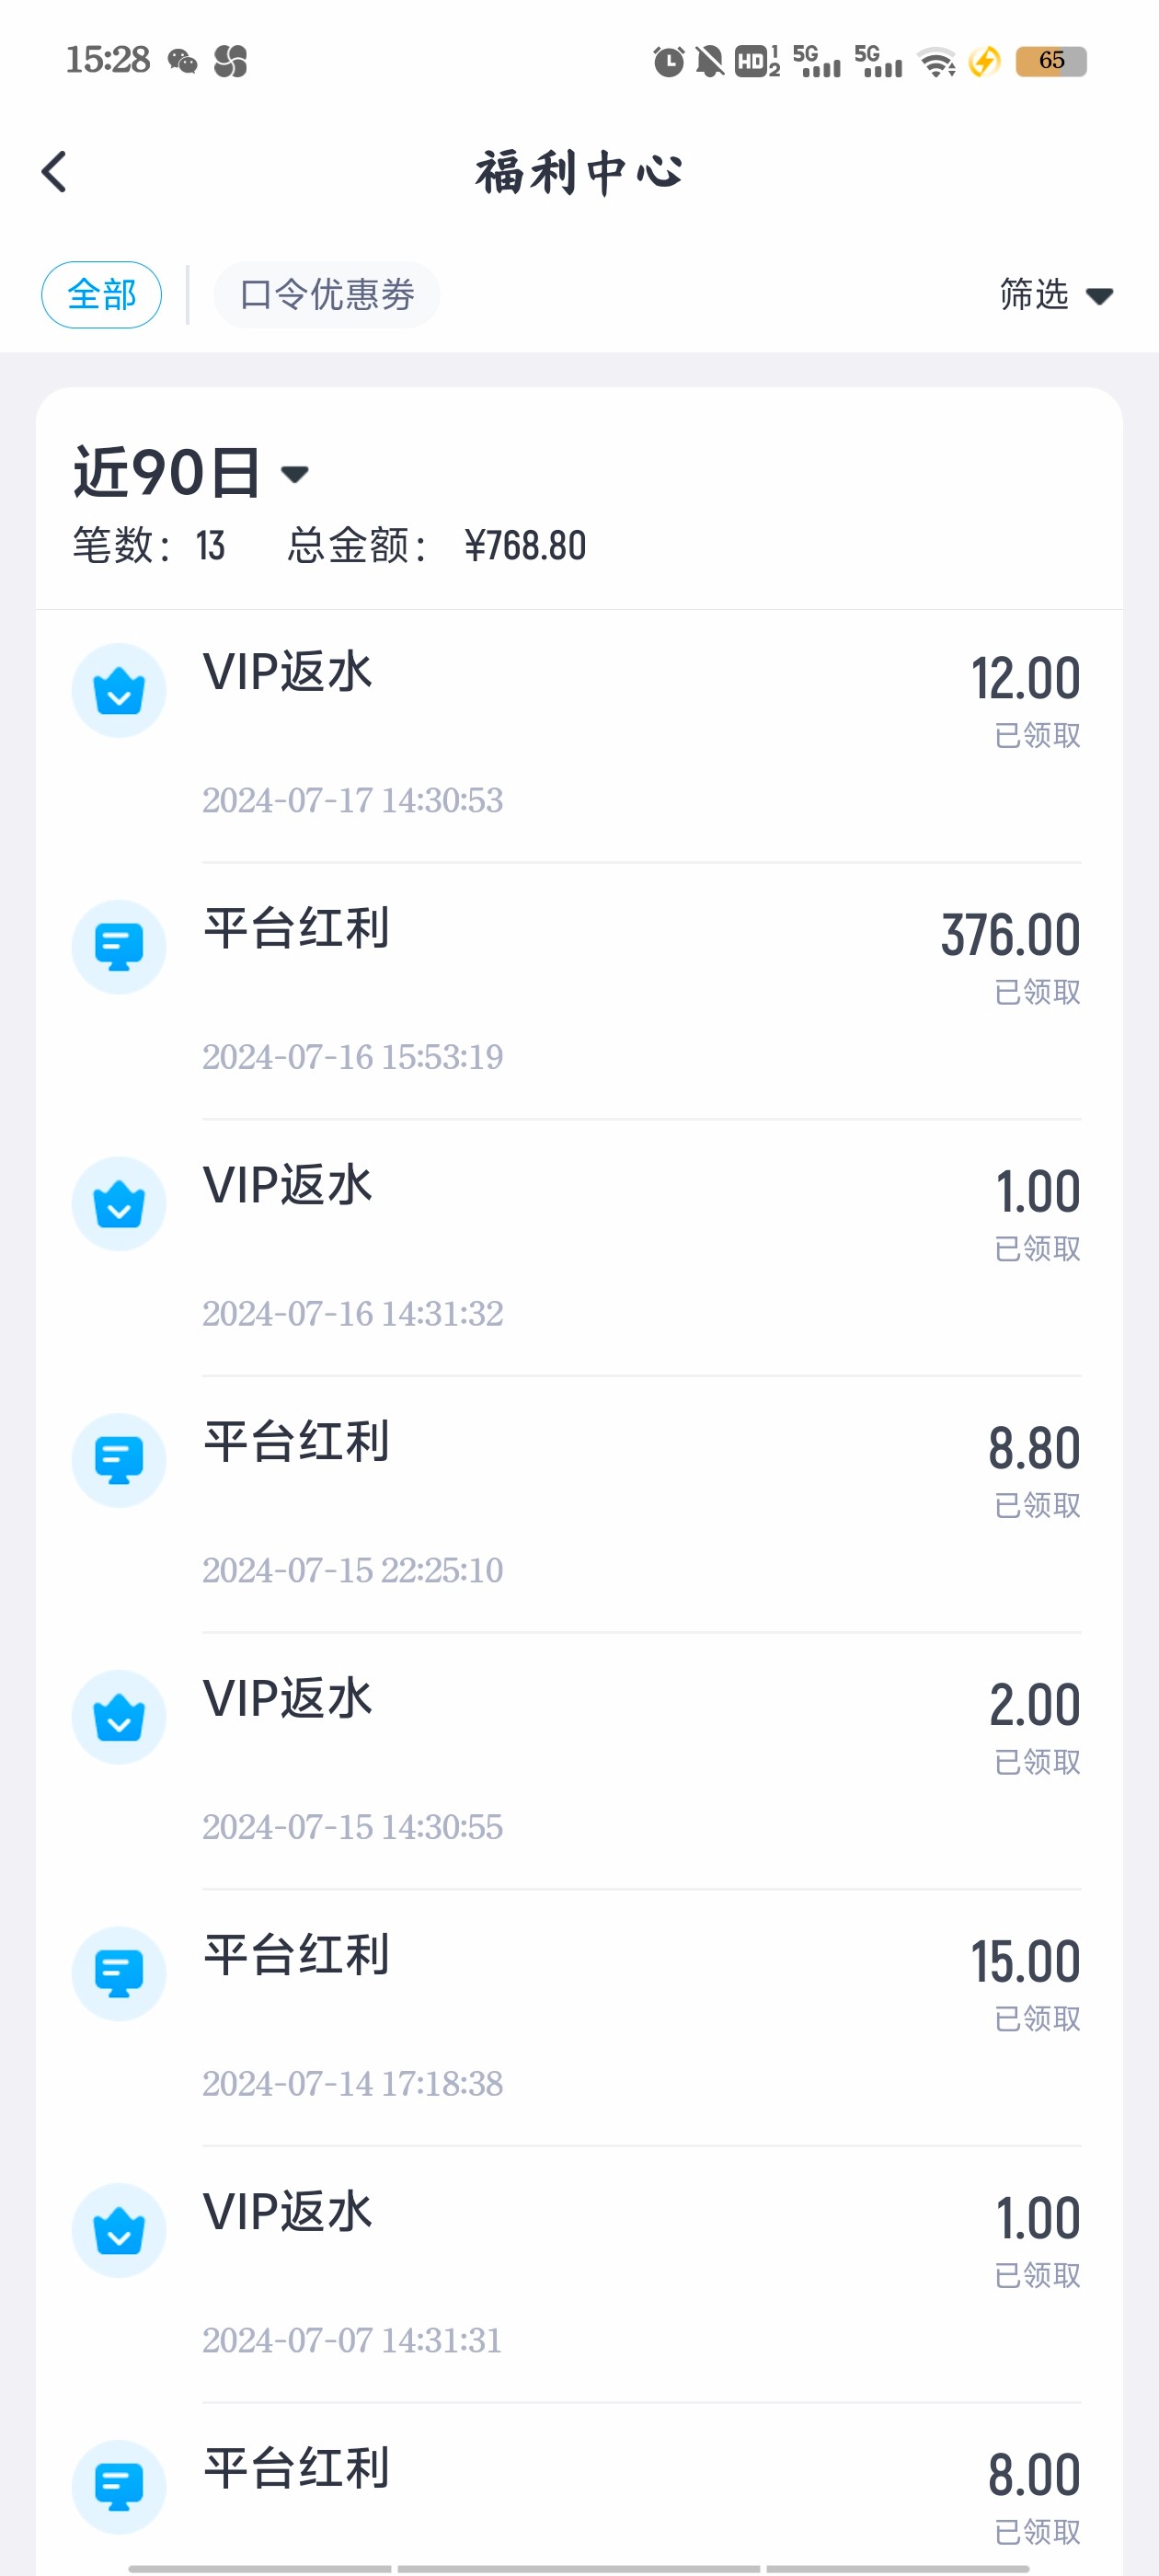Tap crown icon of 2.00 VIP返水 entry
This screenshot has width=1159, height=2576.
pos(119,1717)
